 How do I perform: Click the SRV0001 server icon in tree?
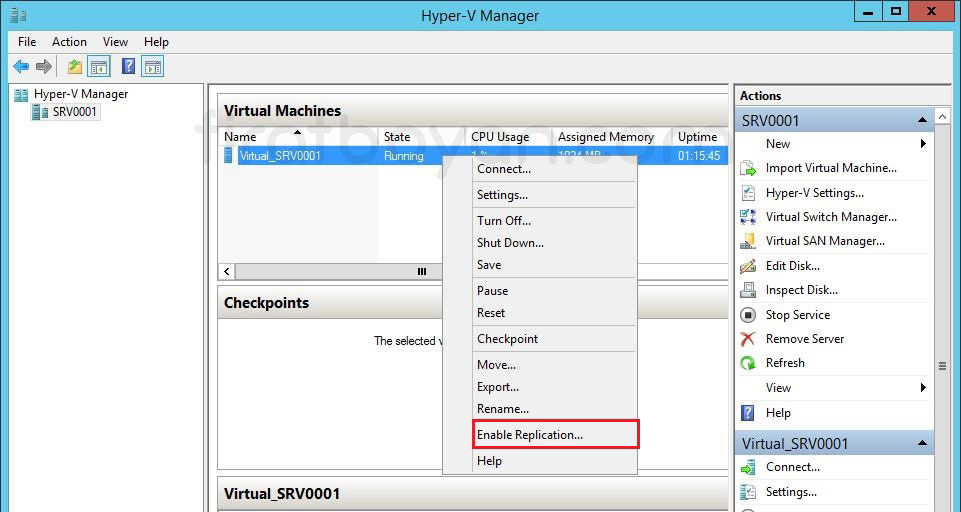point(40,112)
